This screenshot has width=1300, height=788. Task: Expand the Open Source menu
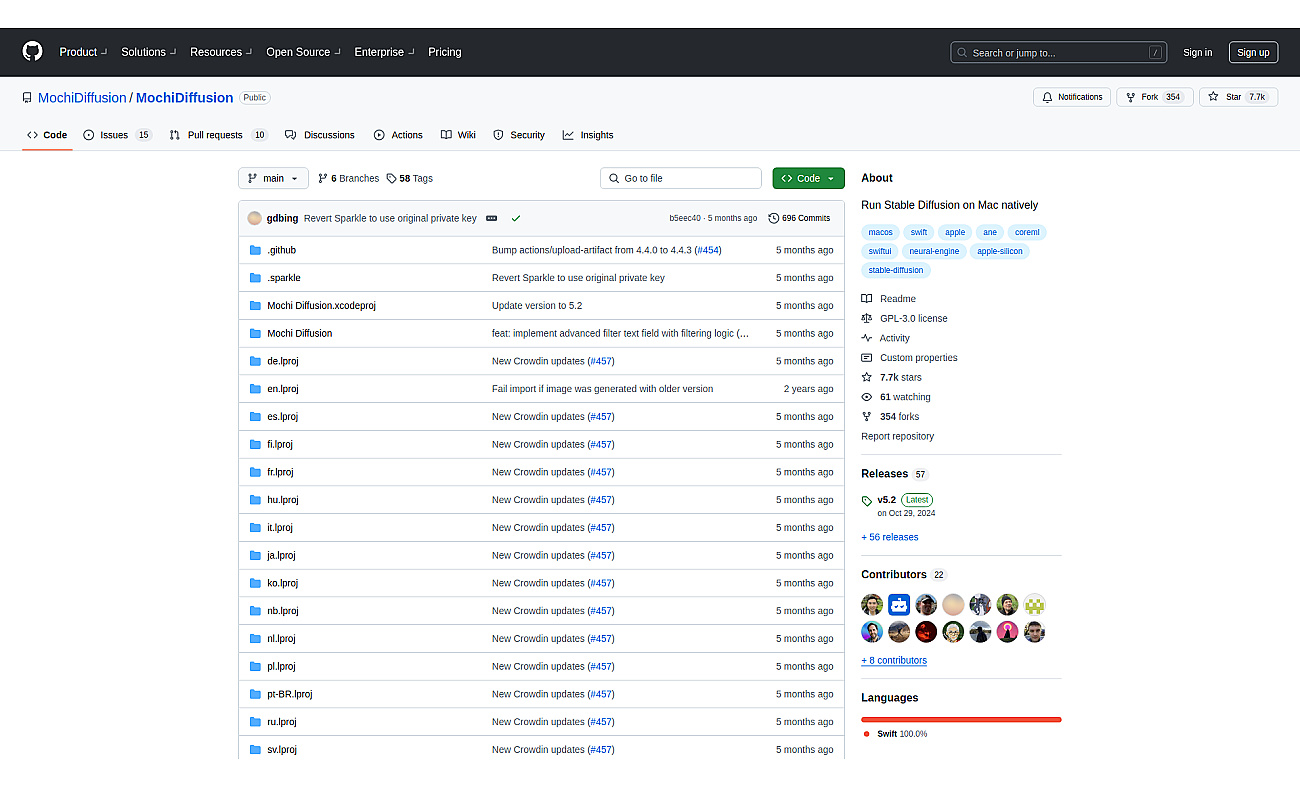[x=303, y=52]
